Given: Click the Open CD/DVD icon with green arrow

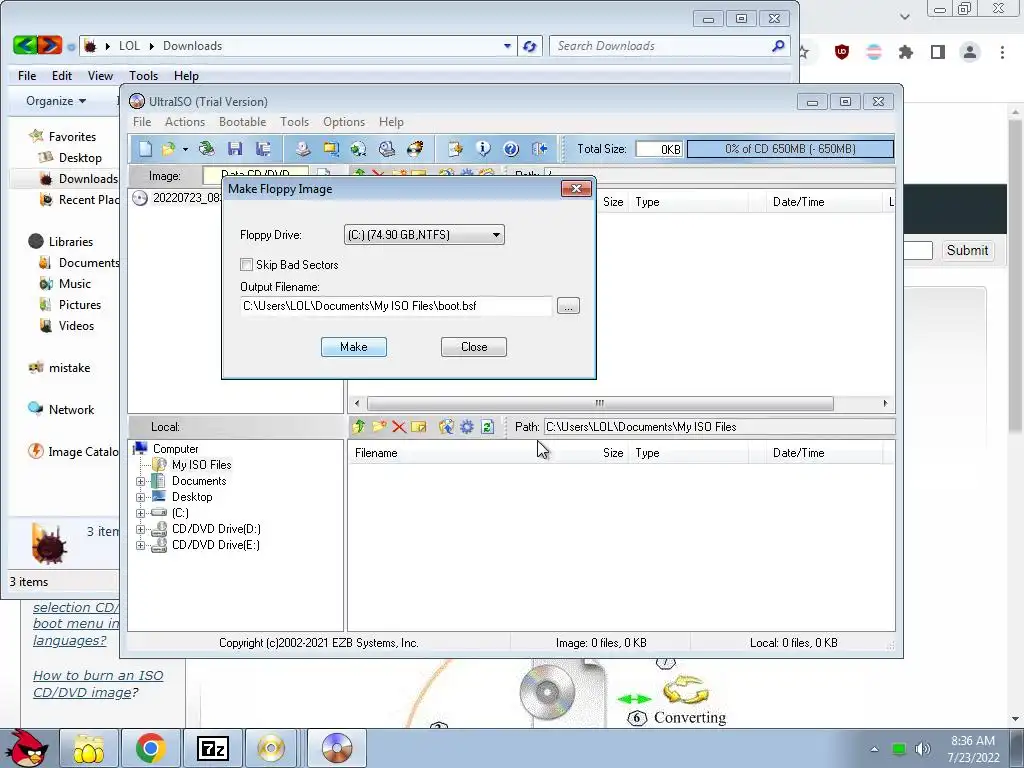Looking at the screenshot, I should tap(207, 149).
